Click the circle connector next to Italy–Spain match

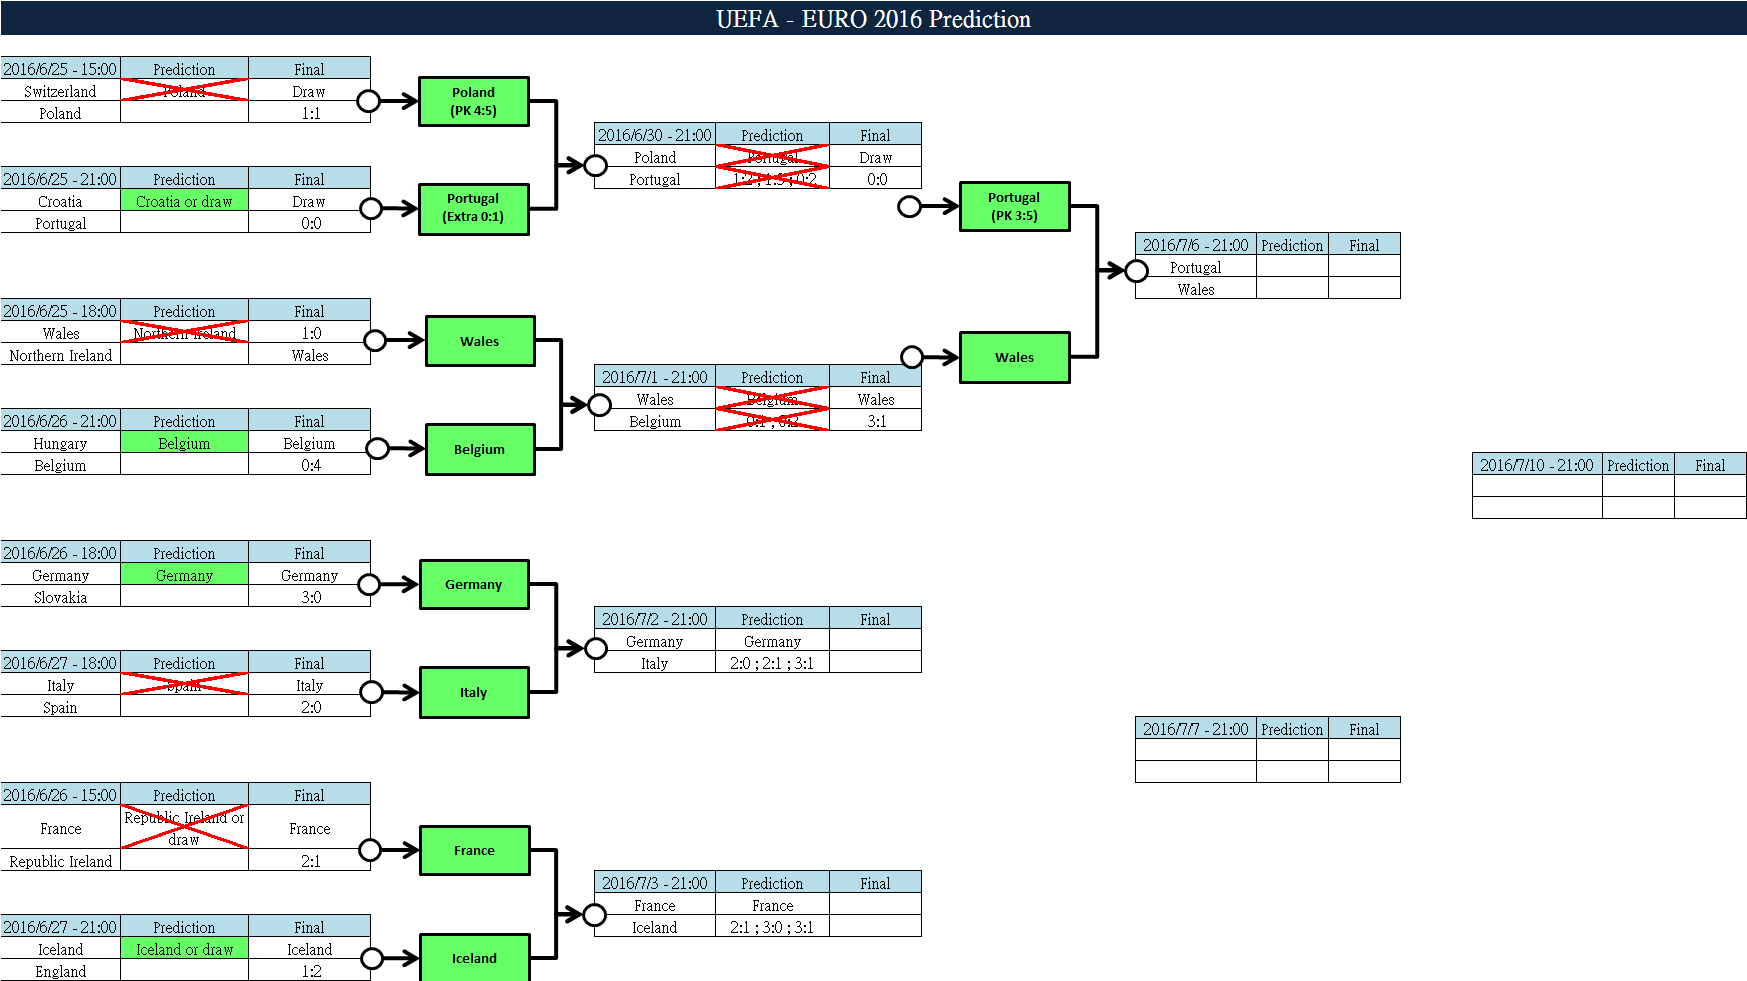371,692
